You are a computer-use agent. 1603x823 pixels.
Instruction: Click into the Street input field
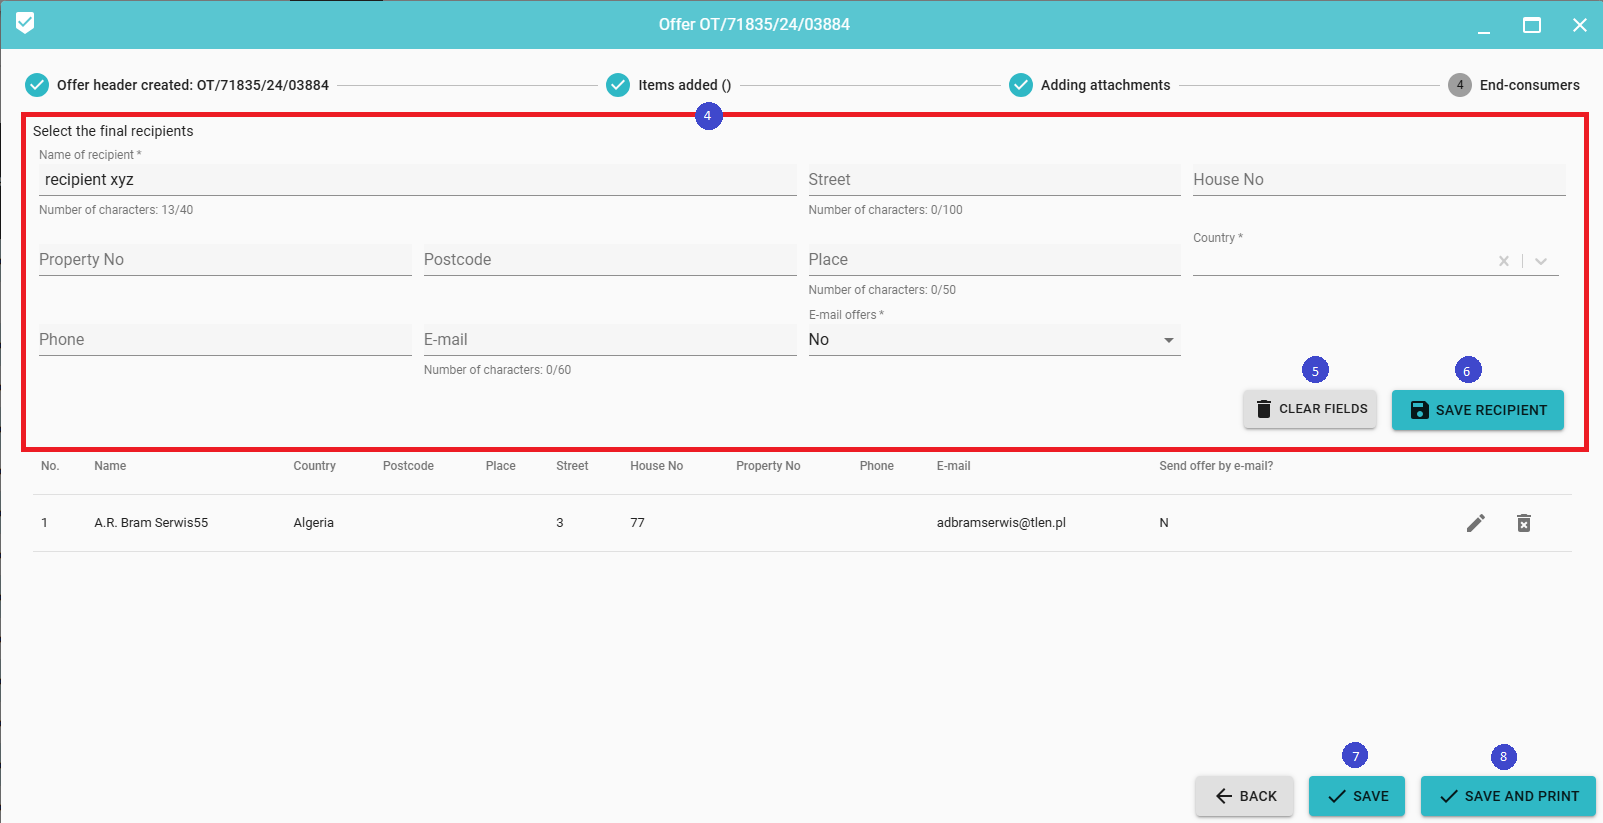pos(993,180)
